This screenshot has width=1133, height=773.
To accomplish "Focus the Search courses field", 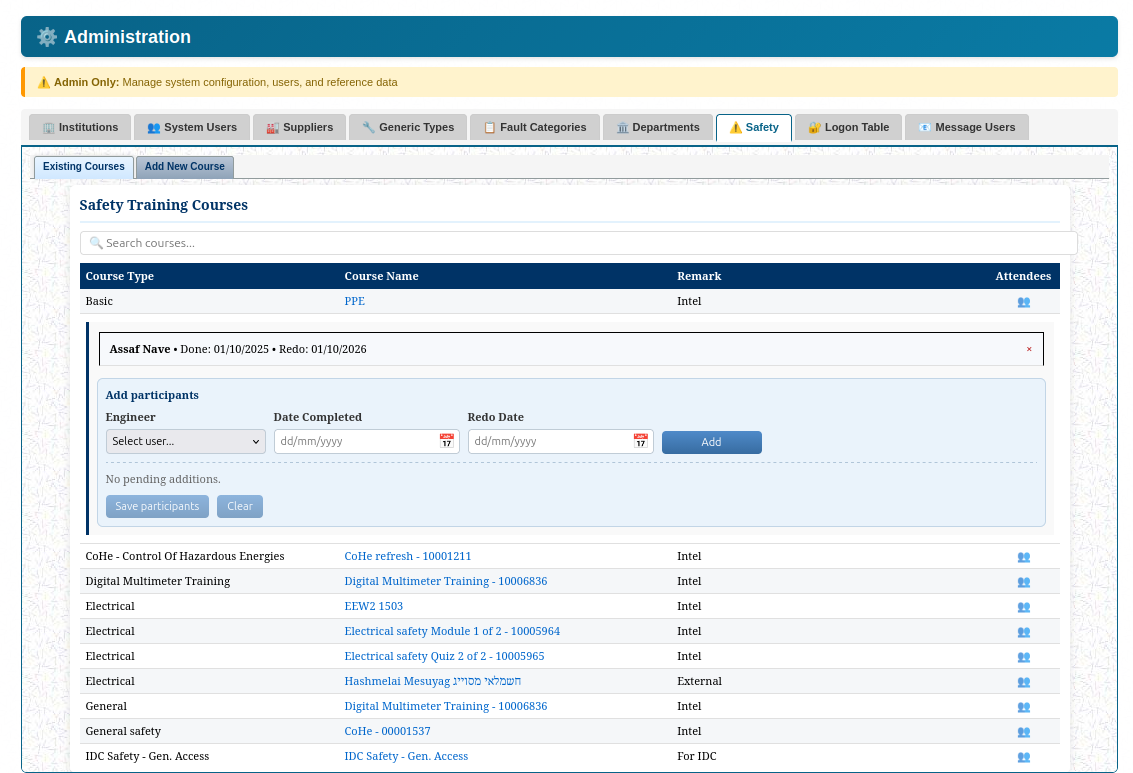I will click(x=578, y=243).
